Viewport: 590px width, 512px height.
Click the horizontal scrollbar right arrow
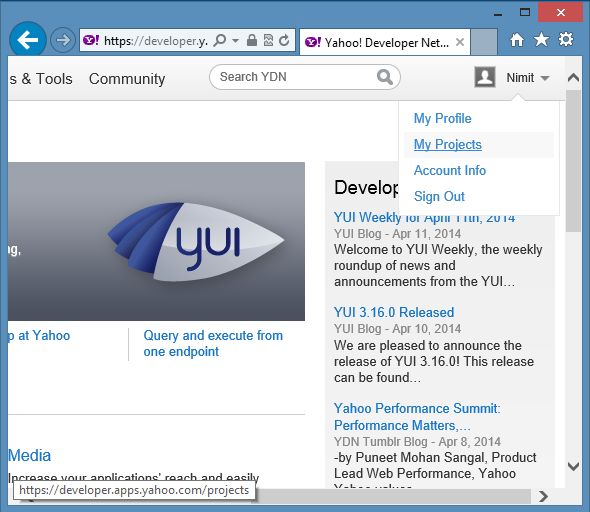click(543, 497)
